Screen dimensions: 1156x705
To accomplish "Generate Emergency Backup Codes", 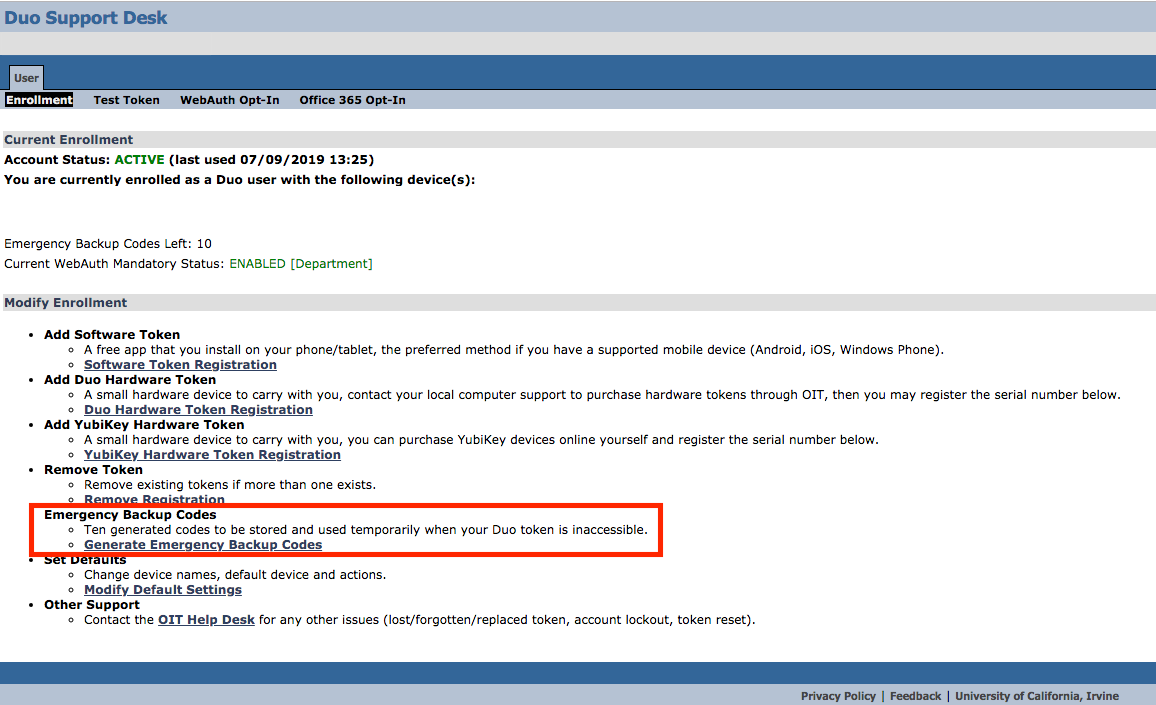I will (x=203, y=545).
